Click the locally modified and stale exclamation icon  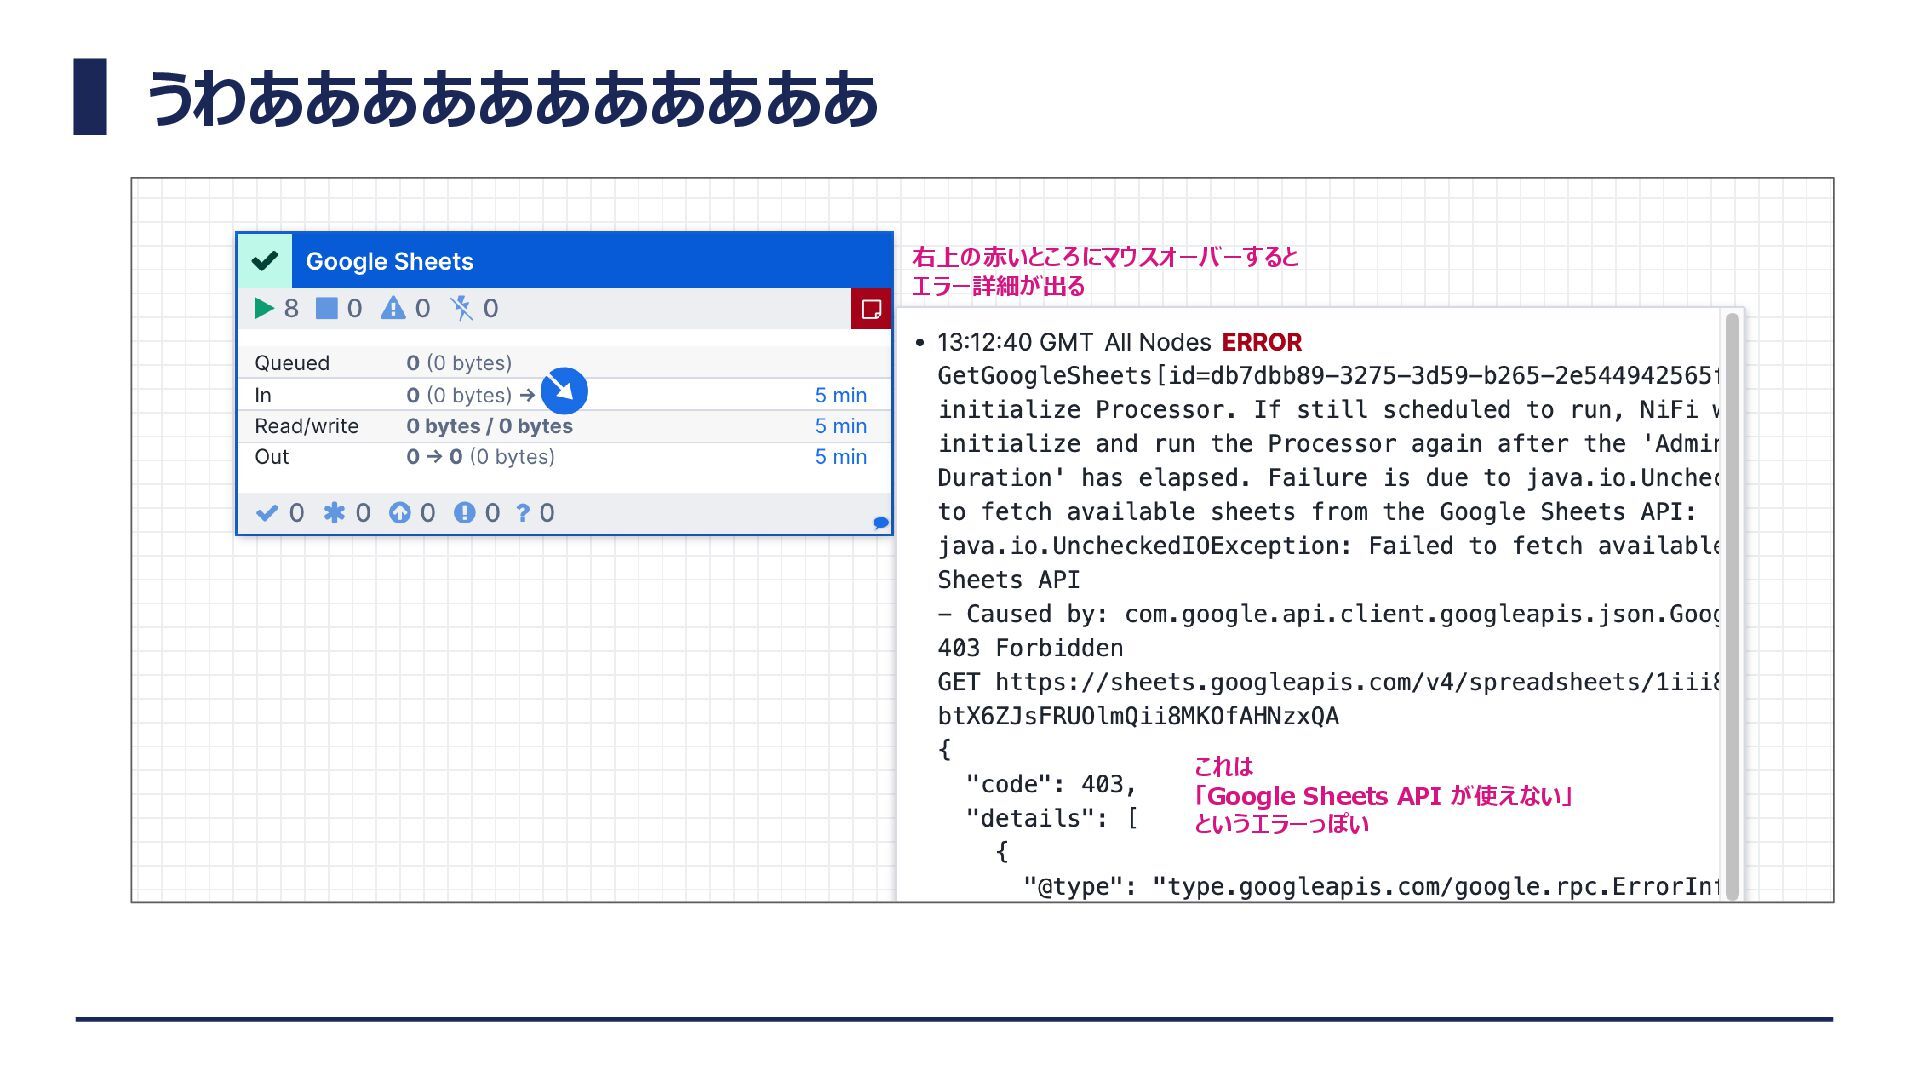[x=464, y=513]
